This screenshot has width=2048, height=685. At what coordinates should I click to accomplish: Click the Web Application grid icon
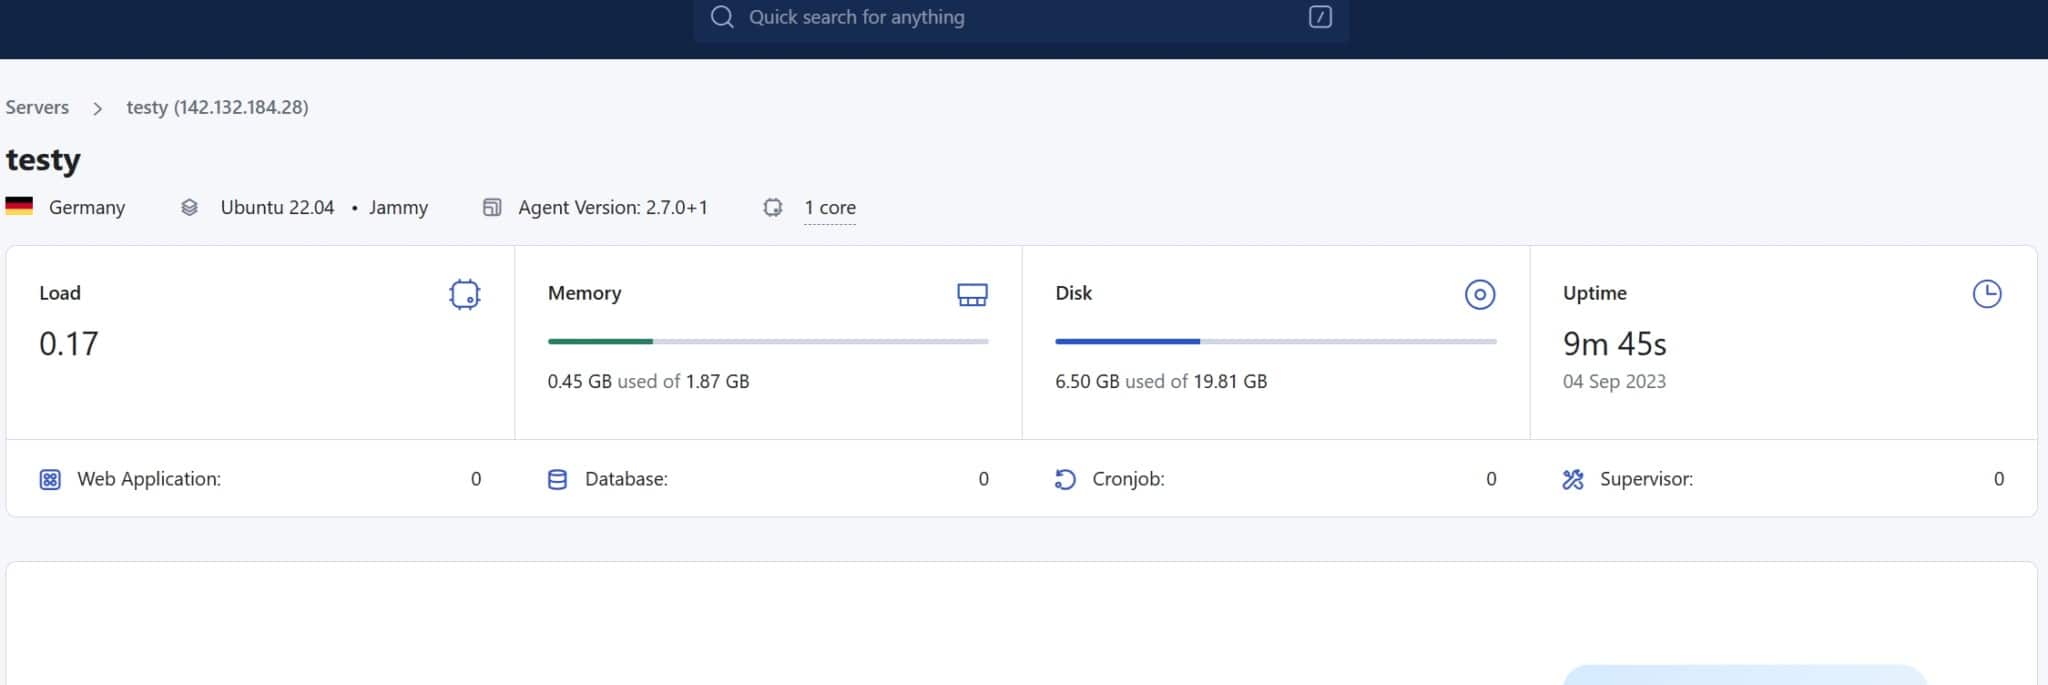tap(50, 480)
